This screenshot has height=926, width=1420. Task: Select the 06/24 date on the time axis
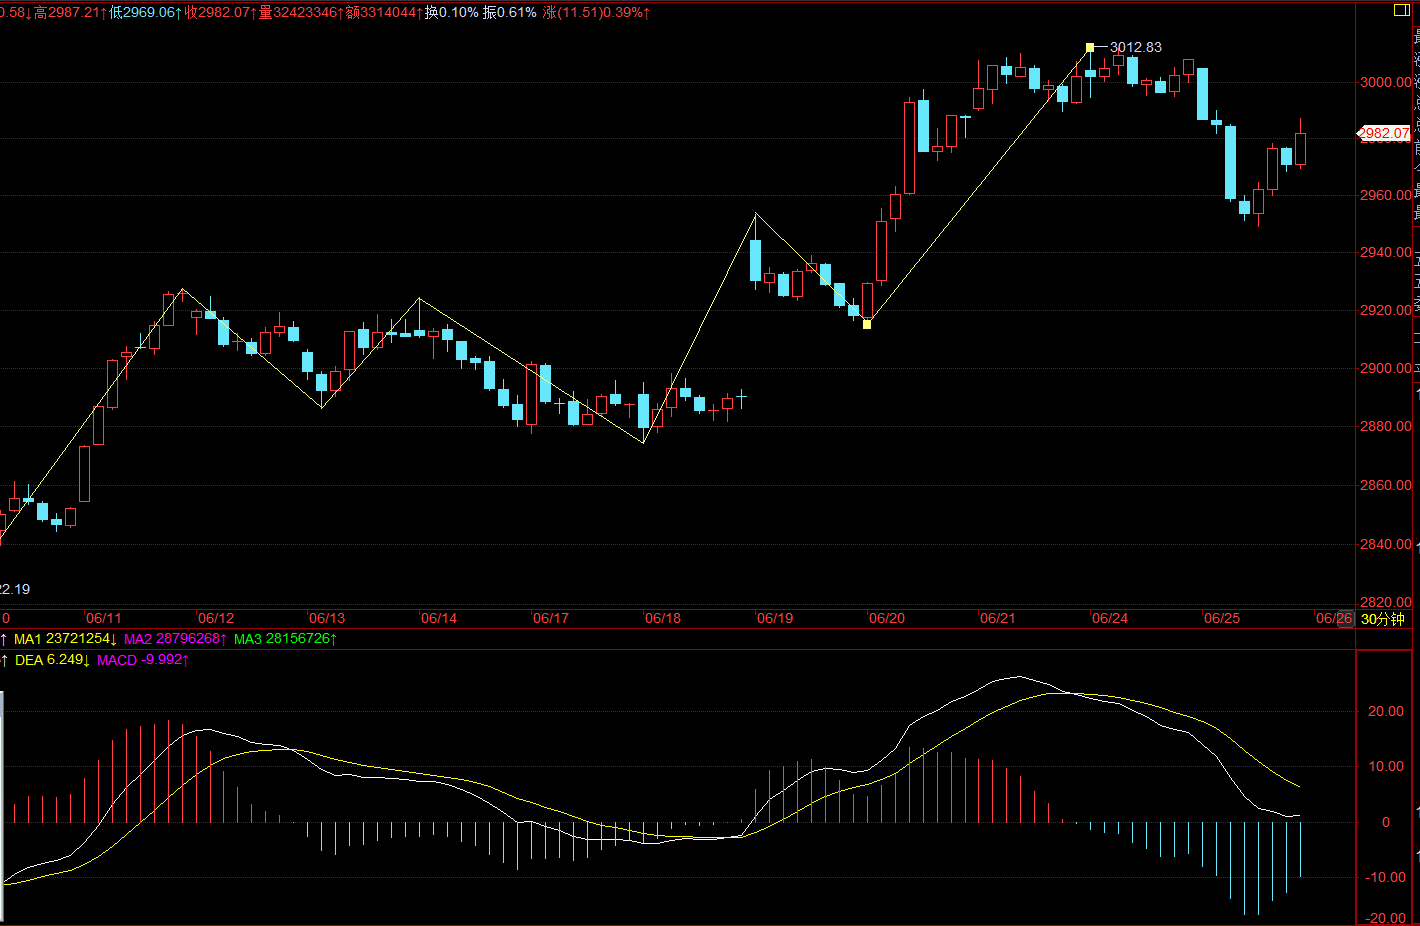coord(1110,618)
